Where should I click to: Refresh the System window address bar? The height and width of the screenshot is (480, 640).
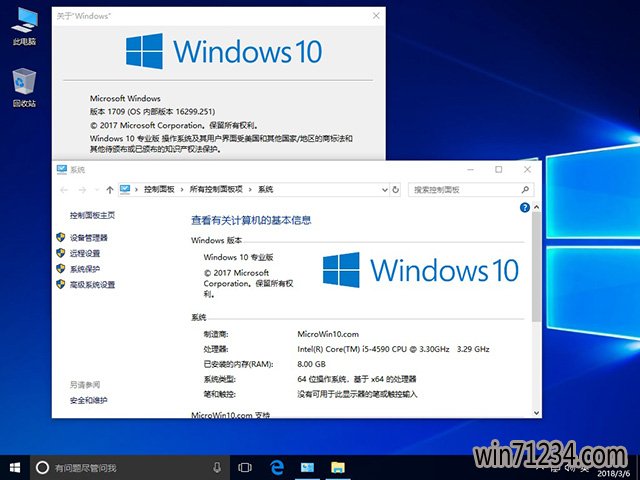[x=395, y=190]
